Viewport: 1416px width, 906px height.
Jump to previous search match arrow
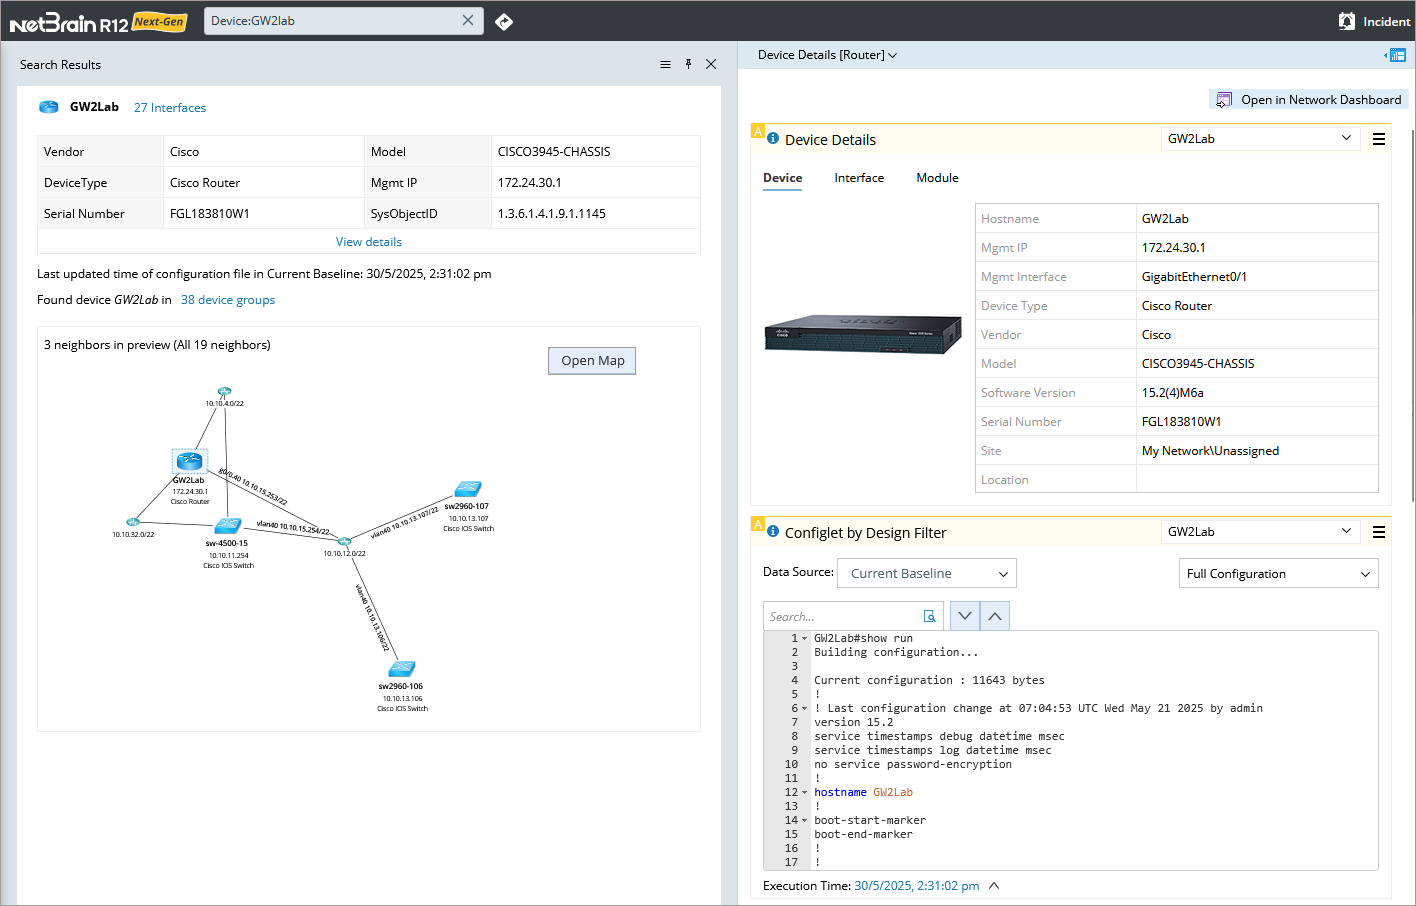click(x=995, y=616)
